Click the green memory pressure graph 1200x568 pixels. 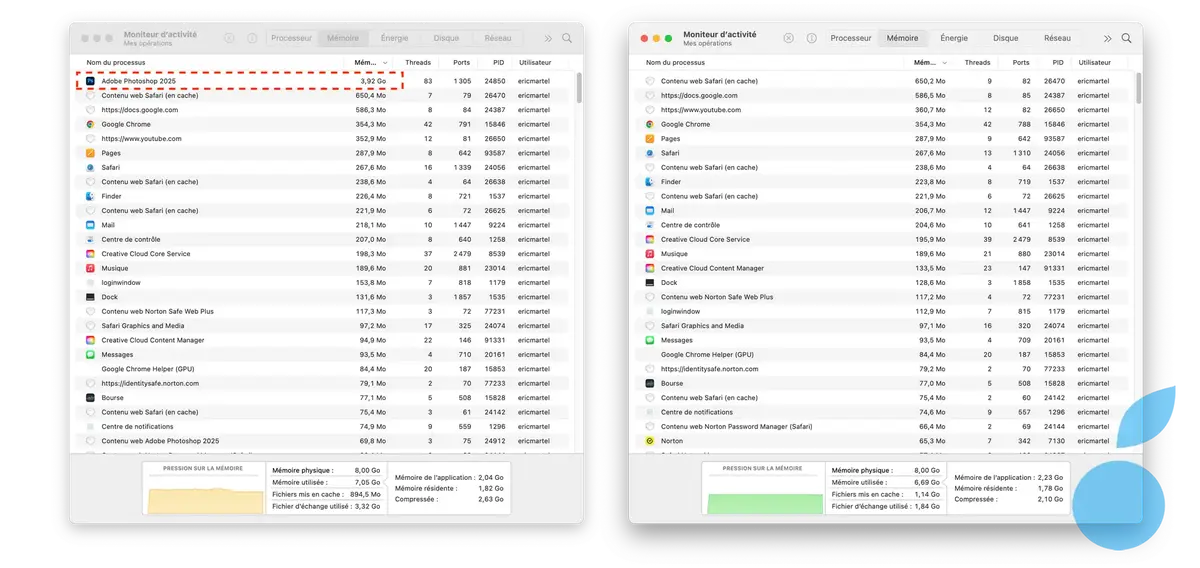click(x=764, y=502)
